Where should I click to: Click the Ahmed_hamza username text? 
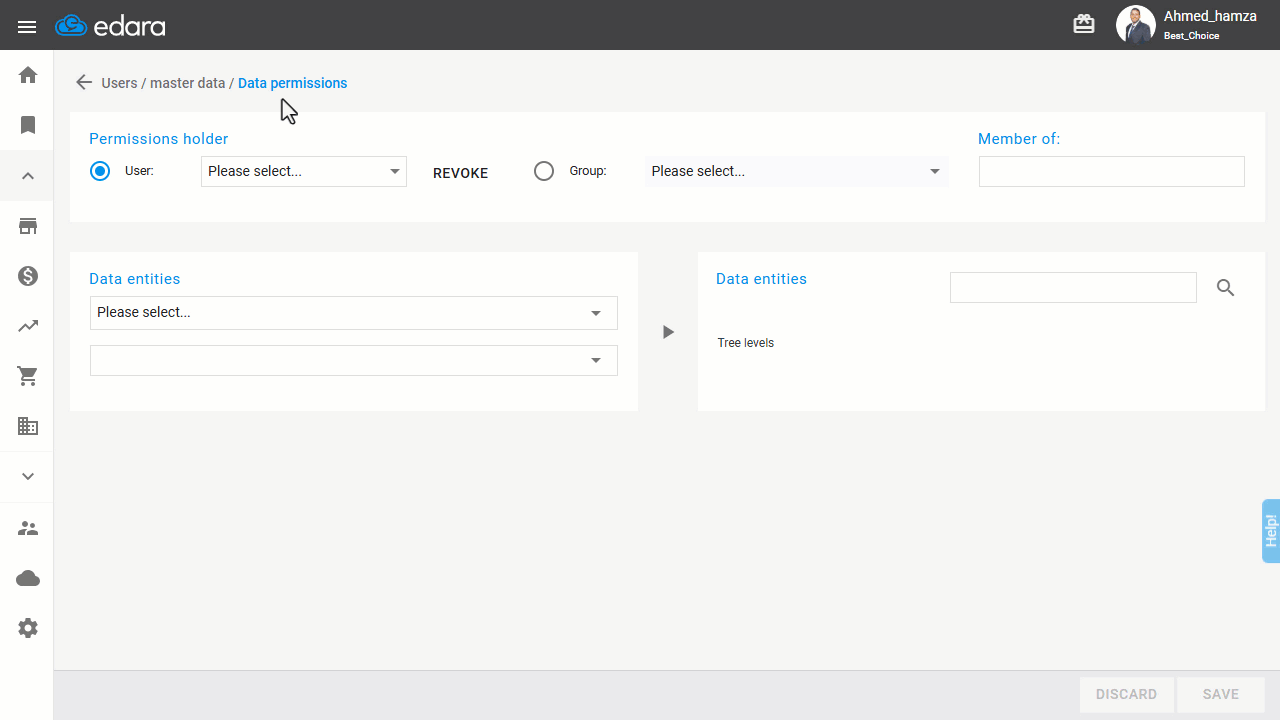[x=1210, y=16]
